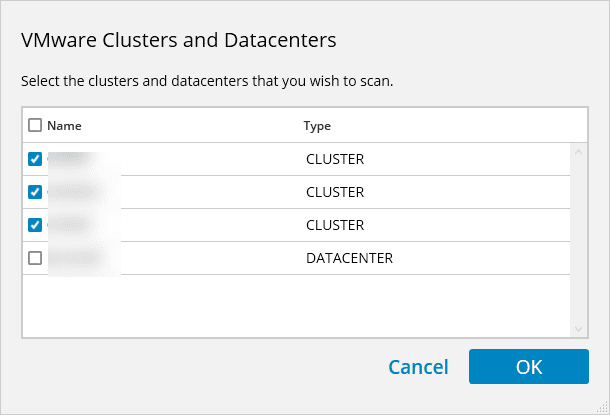610x415 pixels.
Task: Click the dialog resize grip corner
Action: coord(603,408)
